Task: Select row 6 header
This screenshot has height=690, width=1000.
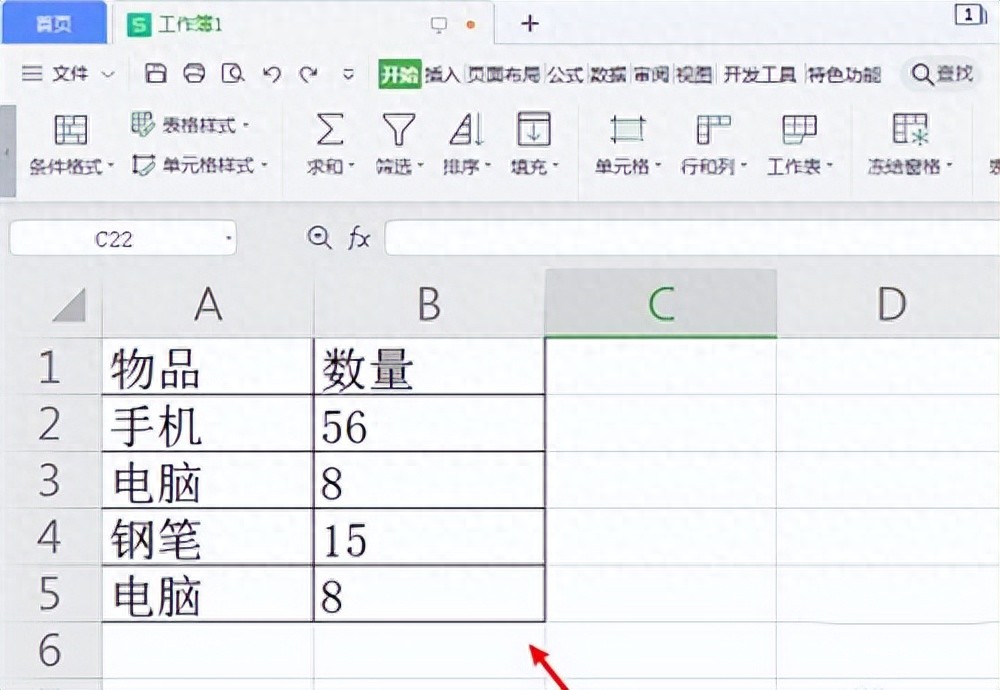Action: pyautogui.click(x=50, y=650)
